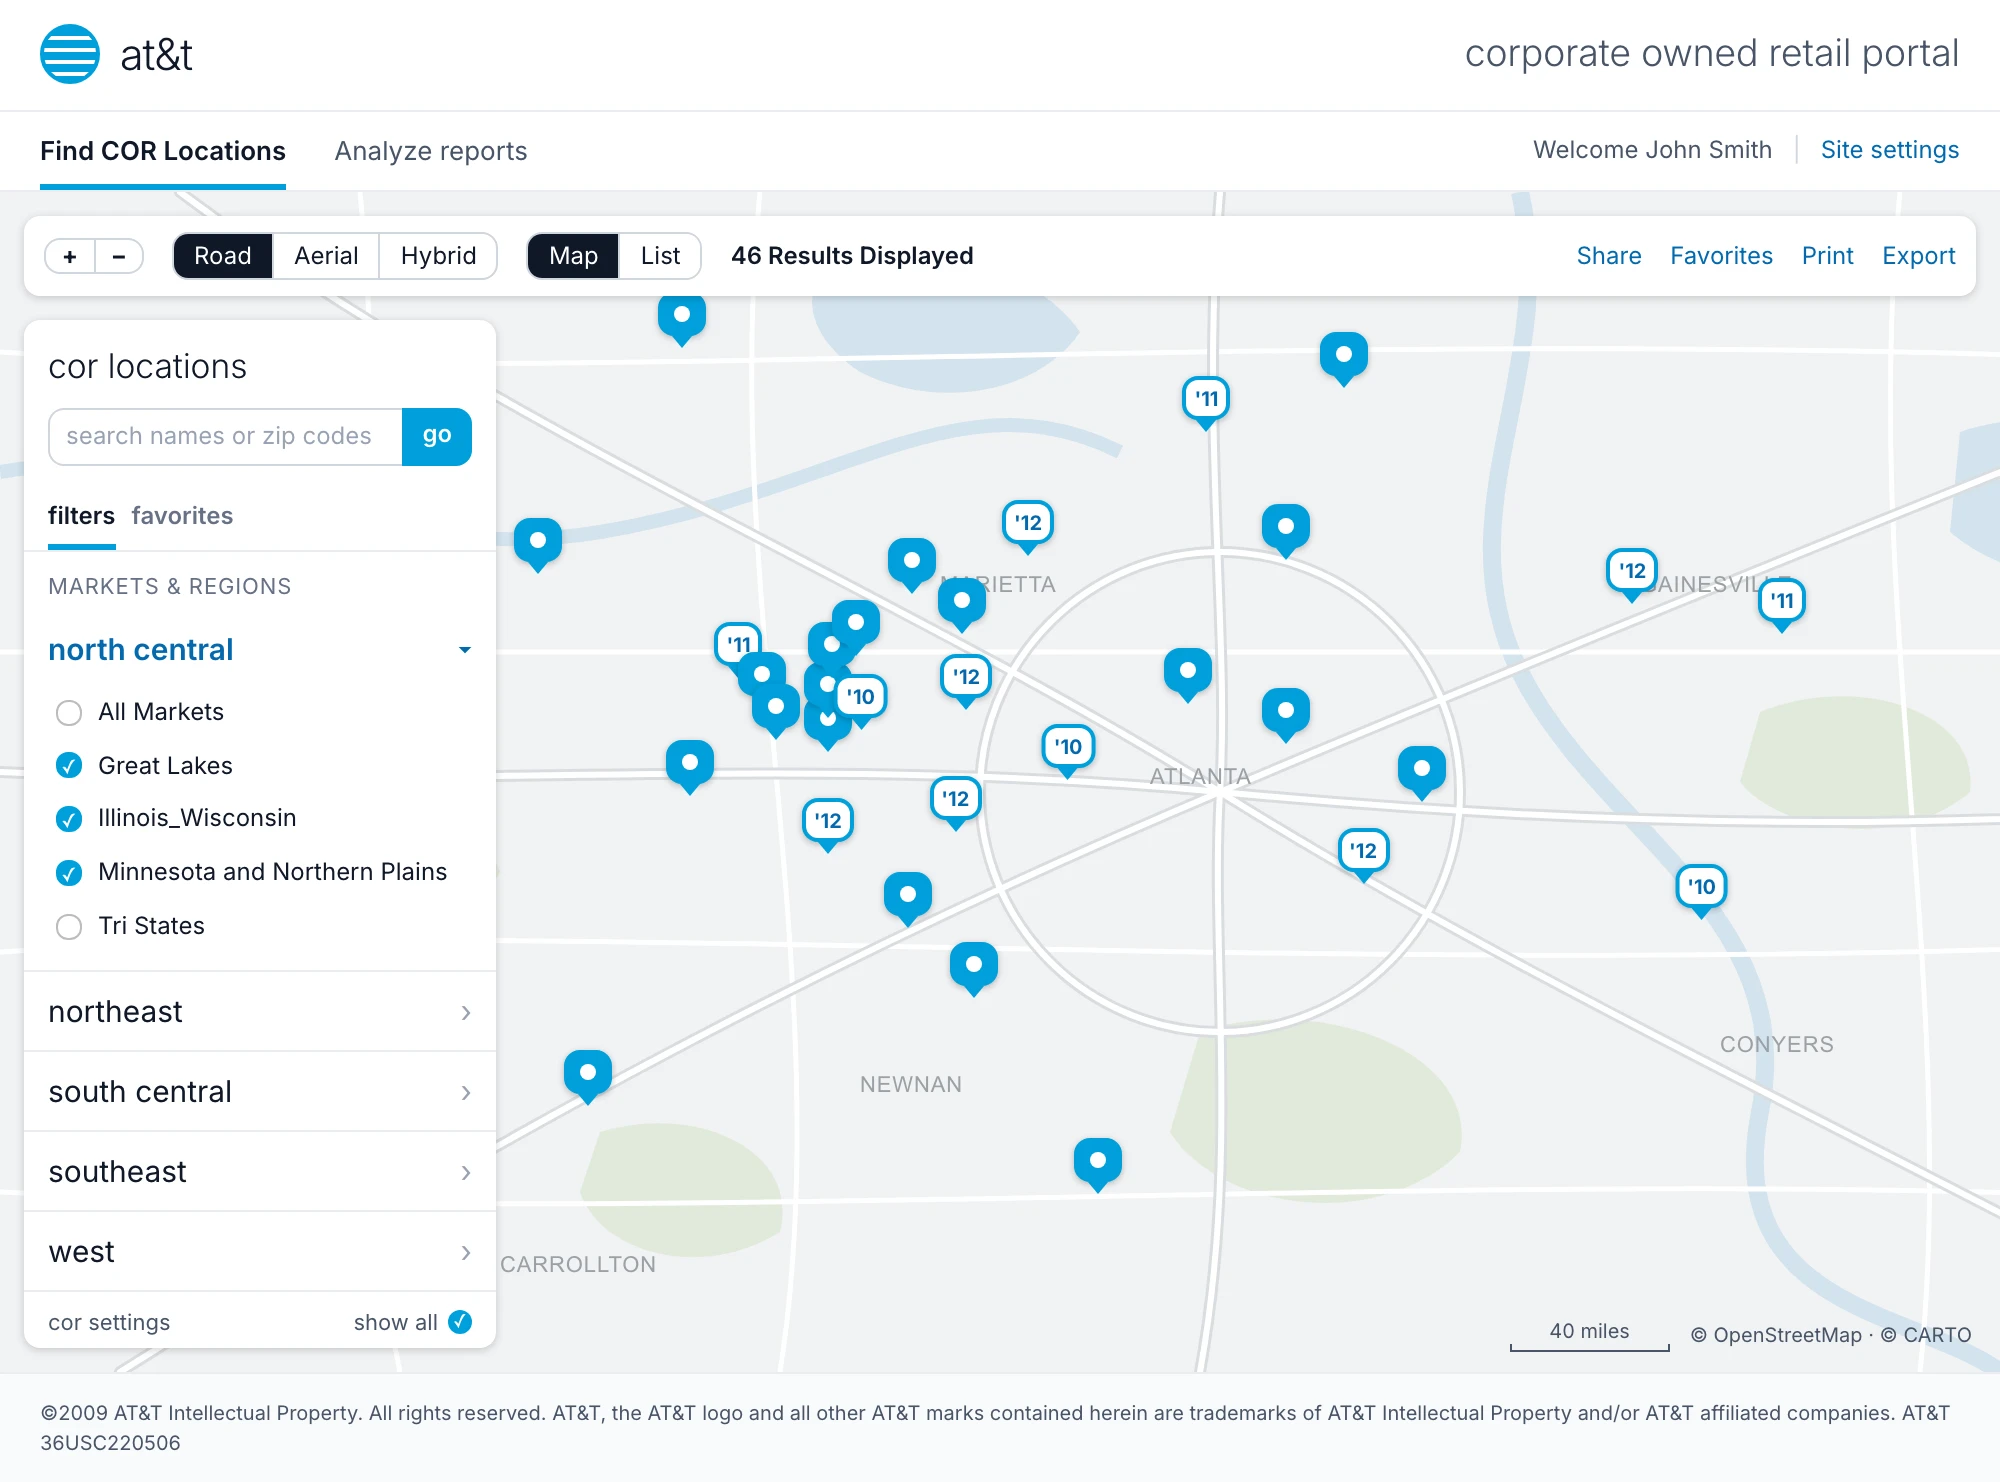Zoom in with the plus button

[70, 256]
